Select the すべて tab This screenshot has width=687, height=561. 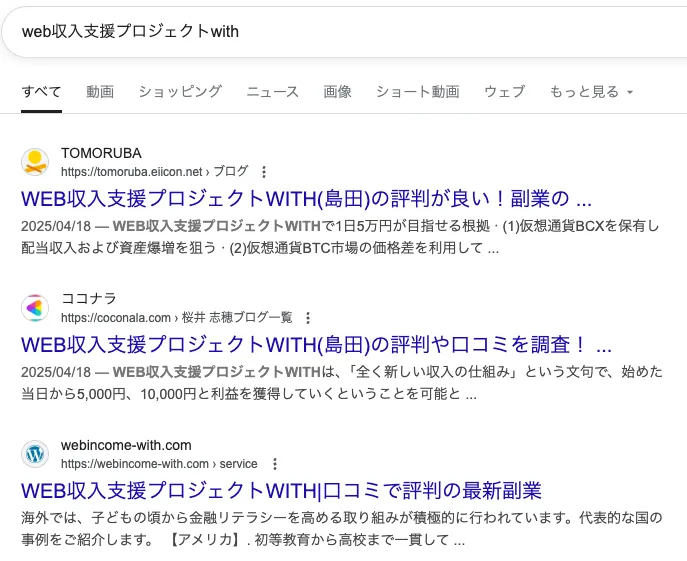coord(41,92)
